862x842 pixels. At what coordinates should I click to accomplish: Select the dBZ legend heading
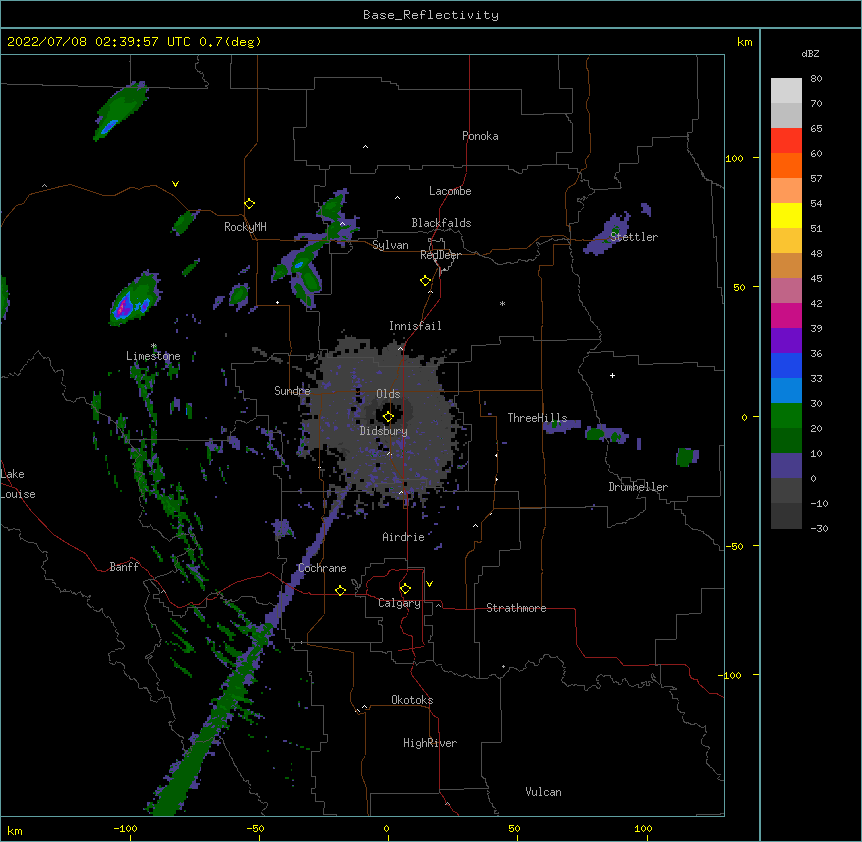click(810, 54)
